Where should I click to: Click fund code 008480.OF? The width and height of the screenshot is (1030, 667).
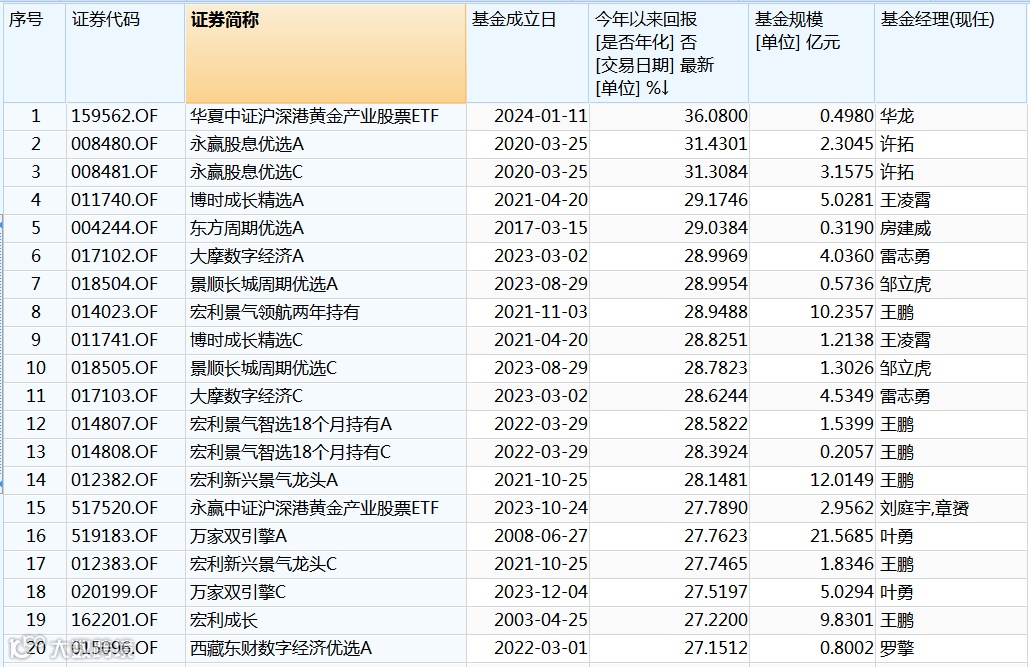115,144
